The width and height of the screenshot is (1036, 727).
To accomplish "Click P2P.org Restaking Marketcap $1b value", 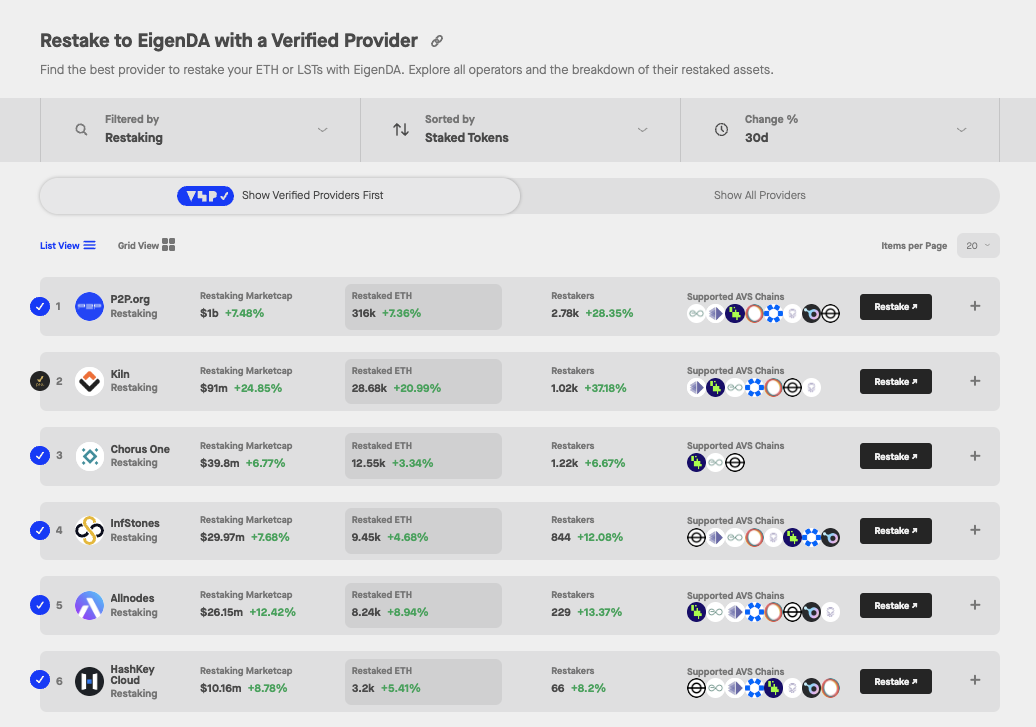I will [209, 313].
